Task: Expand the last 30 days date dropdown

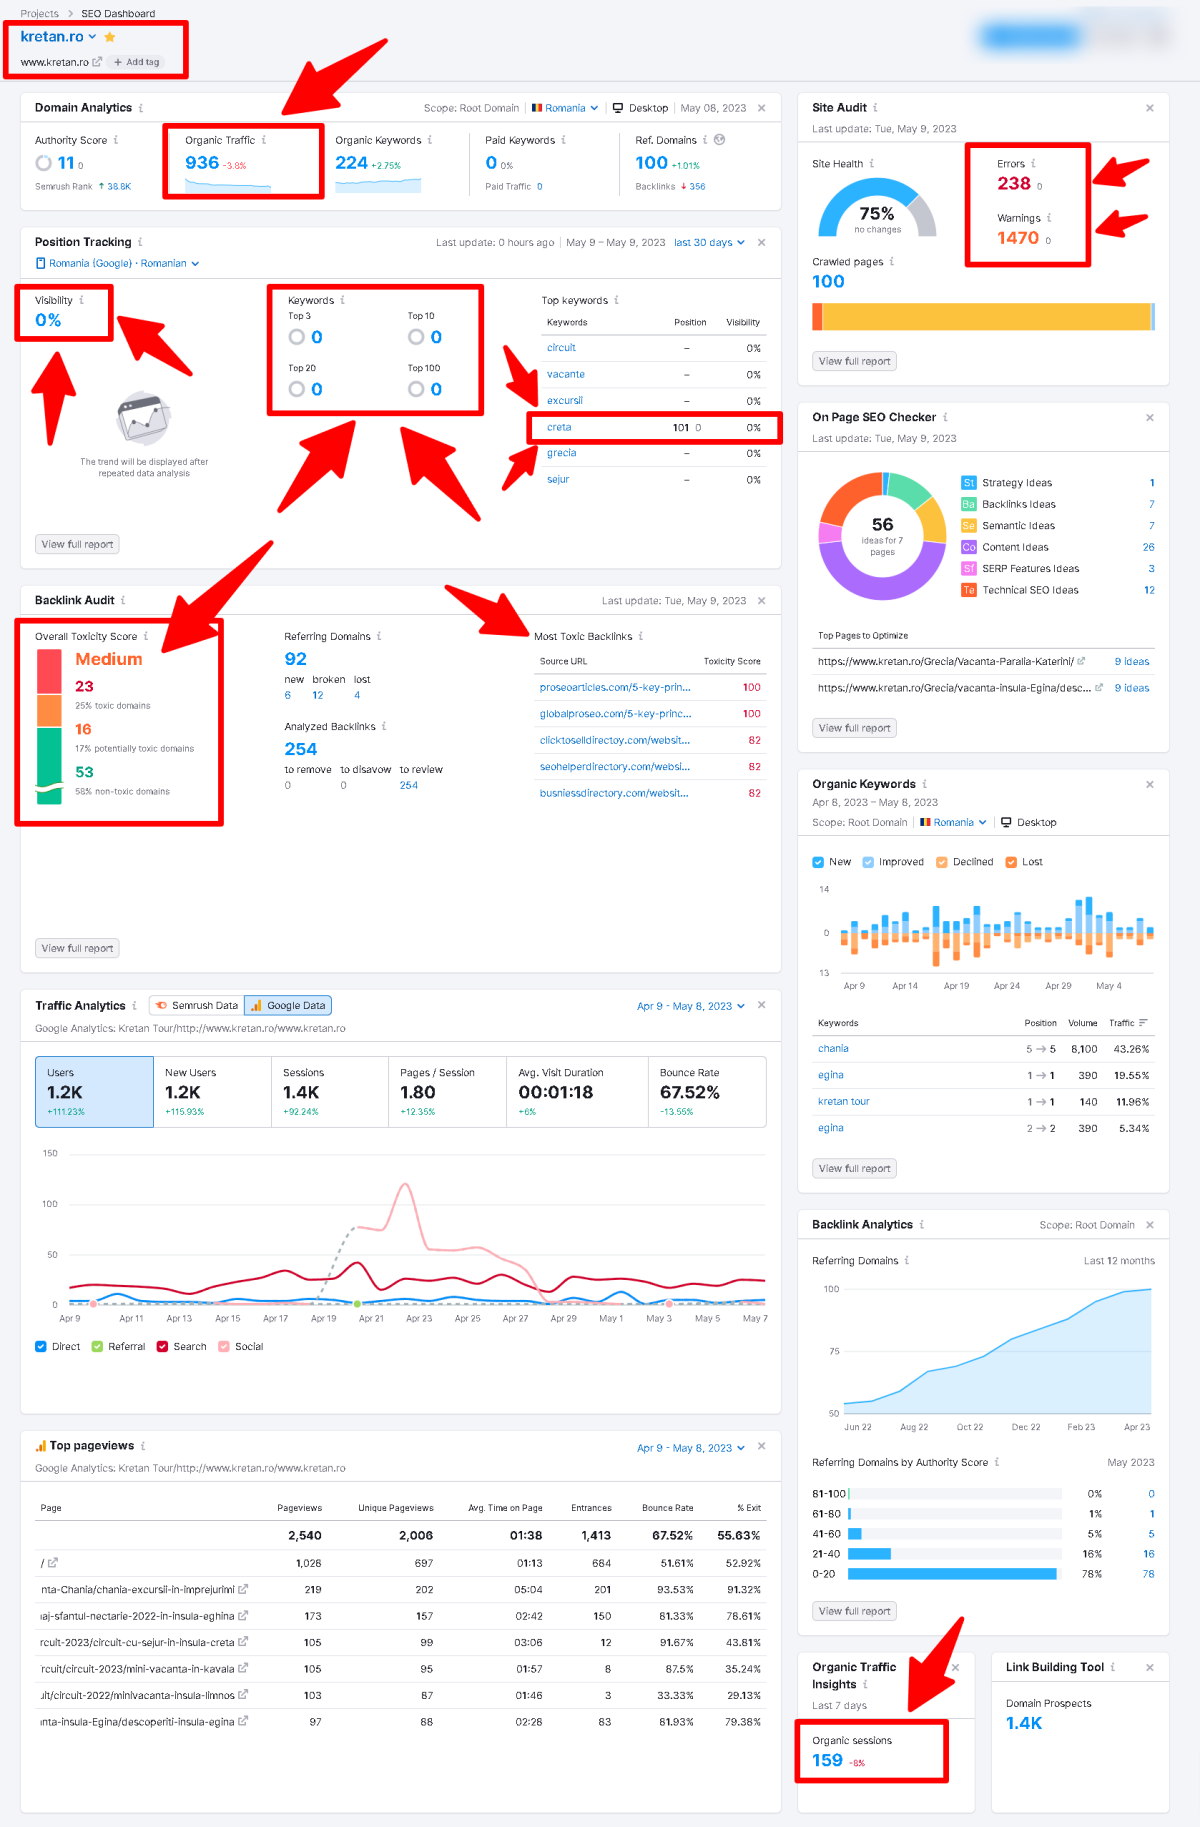Action: coord(709,243)
